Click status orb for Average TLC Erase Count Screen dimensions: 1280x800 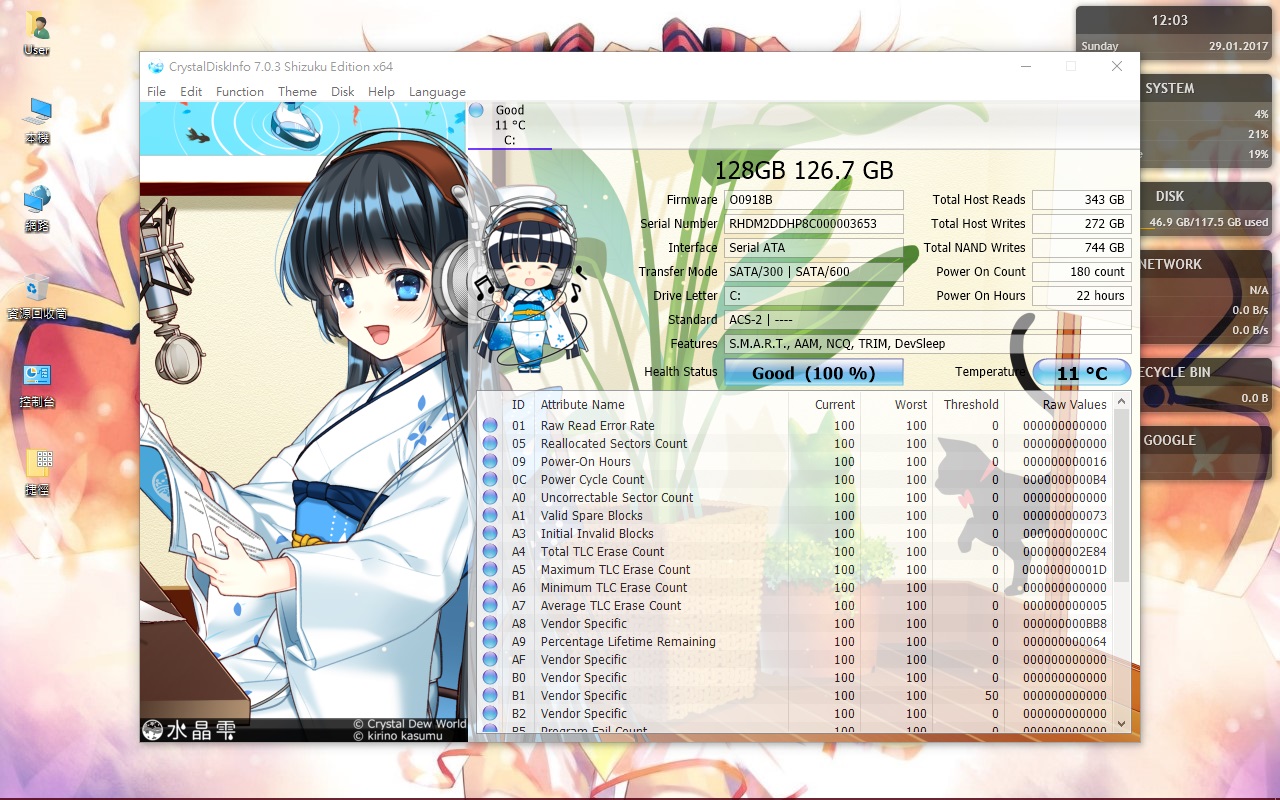pyautogui.click(x=490, y=606)
